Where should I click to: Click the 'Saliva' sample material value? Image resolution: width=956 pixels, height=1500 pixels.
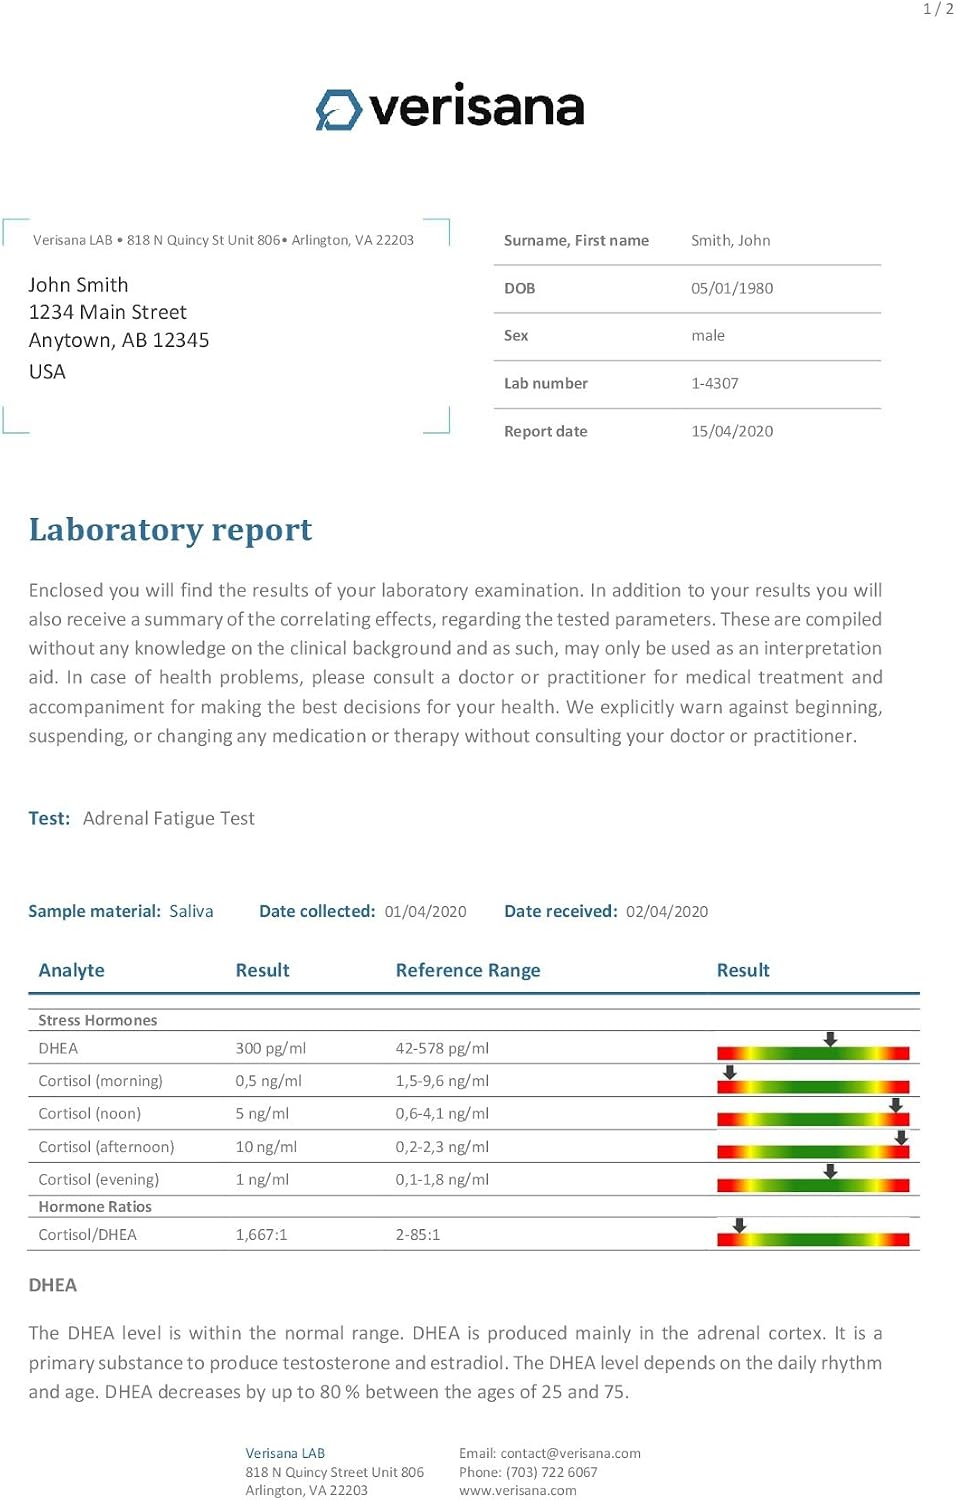[191, 911]
